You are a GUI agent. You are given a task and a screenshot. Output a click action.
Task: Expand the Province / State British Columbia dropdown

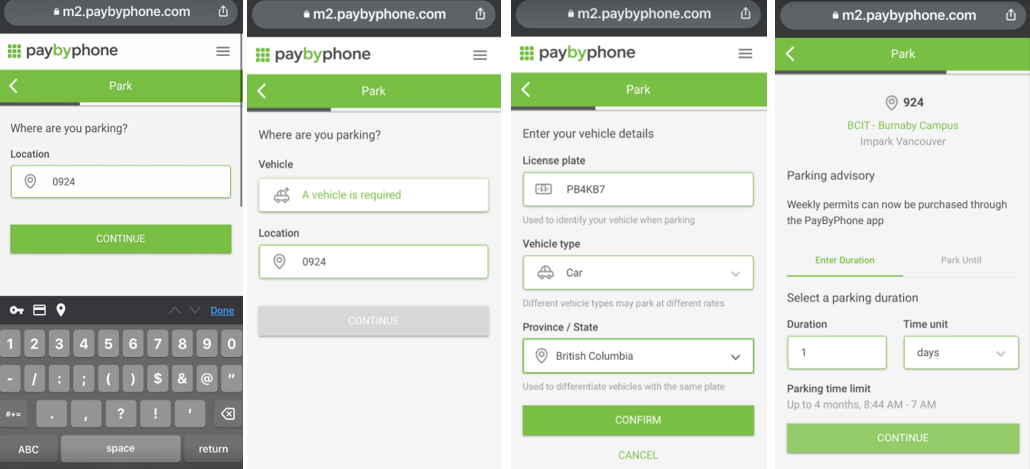pyautogui.click(x=638, y=356)
